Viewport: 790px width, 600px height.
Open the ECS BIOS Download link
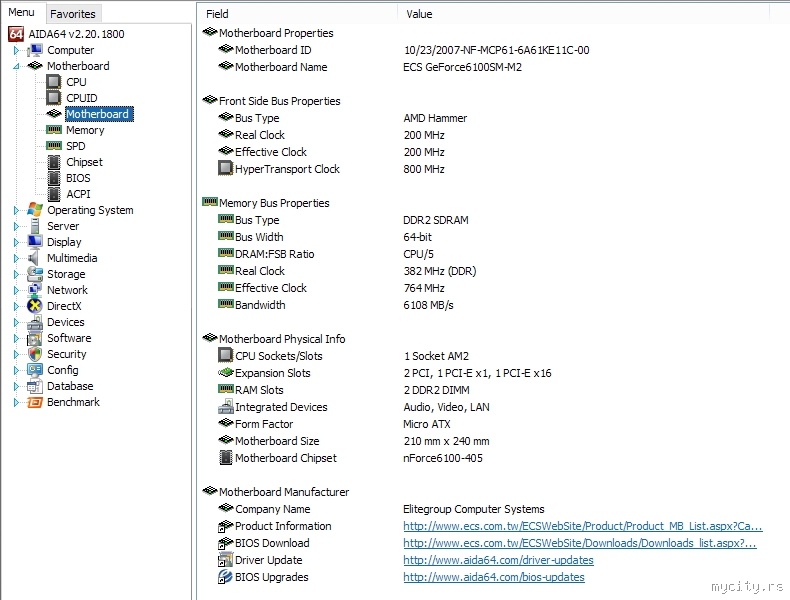579,543
